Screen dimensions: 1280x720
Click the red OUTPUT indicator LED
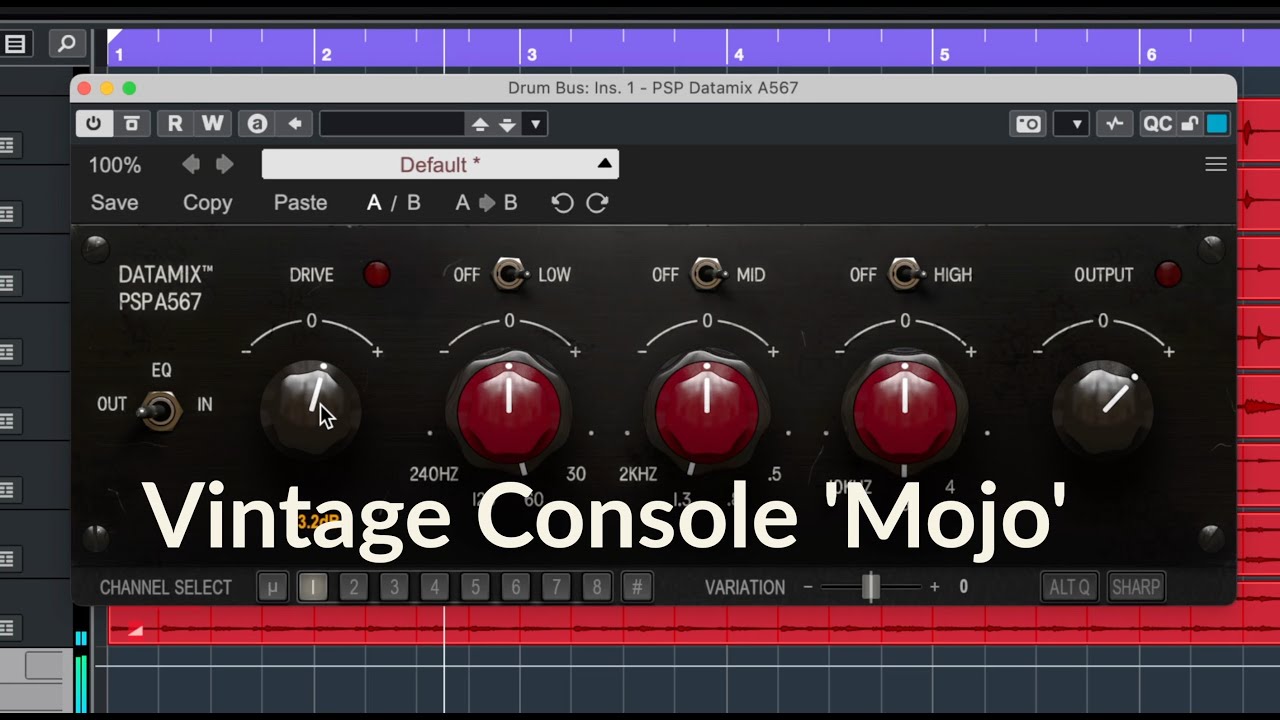point(1168,274)
